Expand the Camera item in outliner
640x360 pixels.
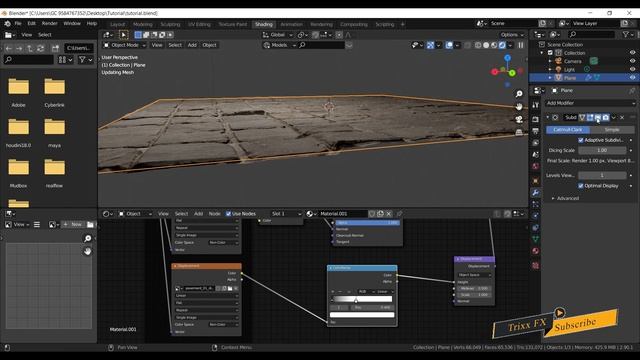click(550, 61)
